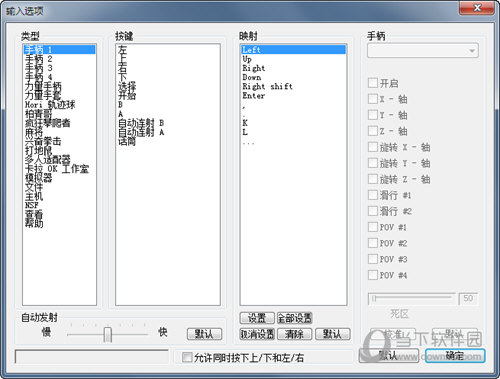Select 手柄 2 in the 类型 list

(59, 59)
